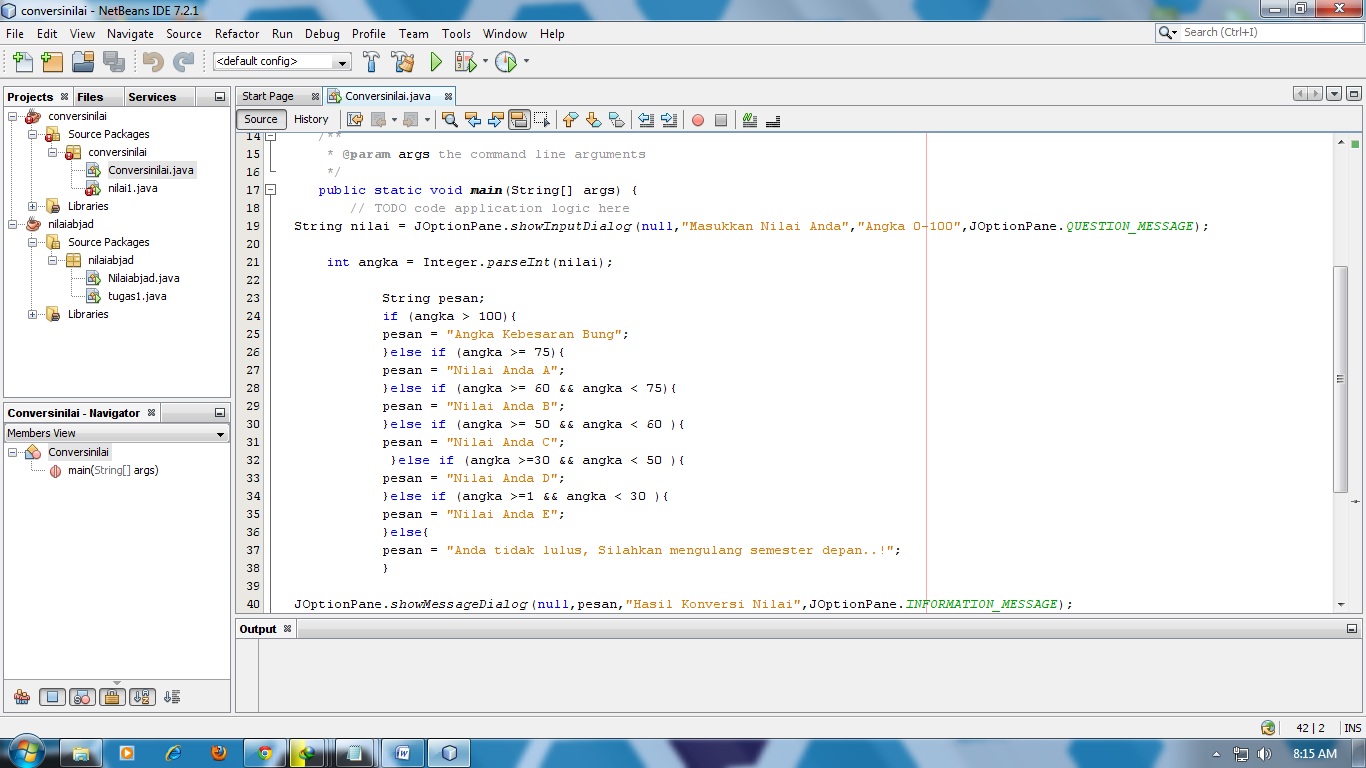Click the Profile Project icon
Screen dimensions: 1366x768
tap(506, 62)
